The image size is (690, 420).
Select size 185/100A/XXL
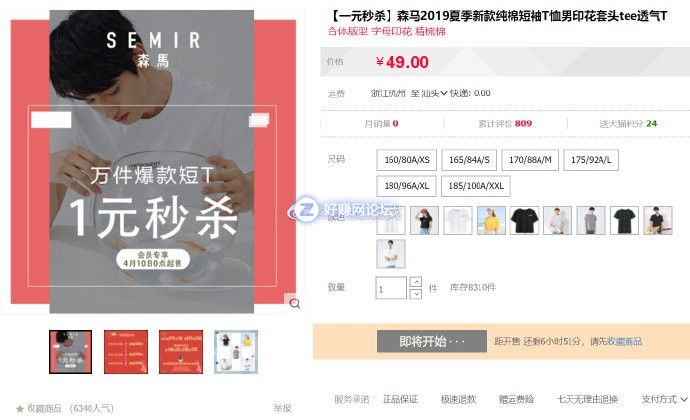point(476,186)
